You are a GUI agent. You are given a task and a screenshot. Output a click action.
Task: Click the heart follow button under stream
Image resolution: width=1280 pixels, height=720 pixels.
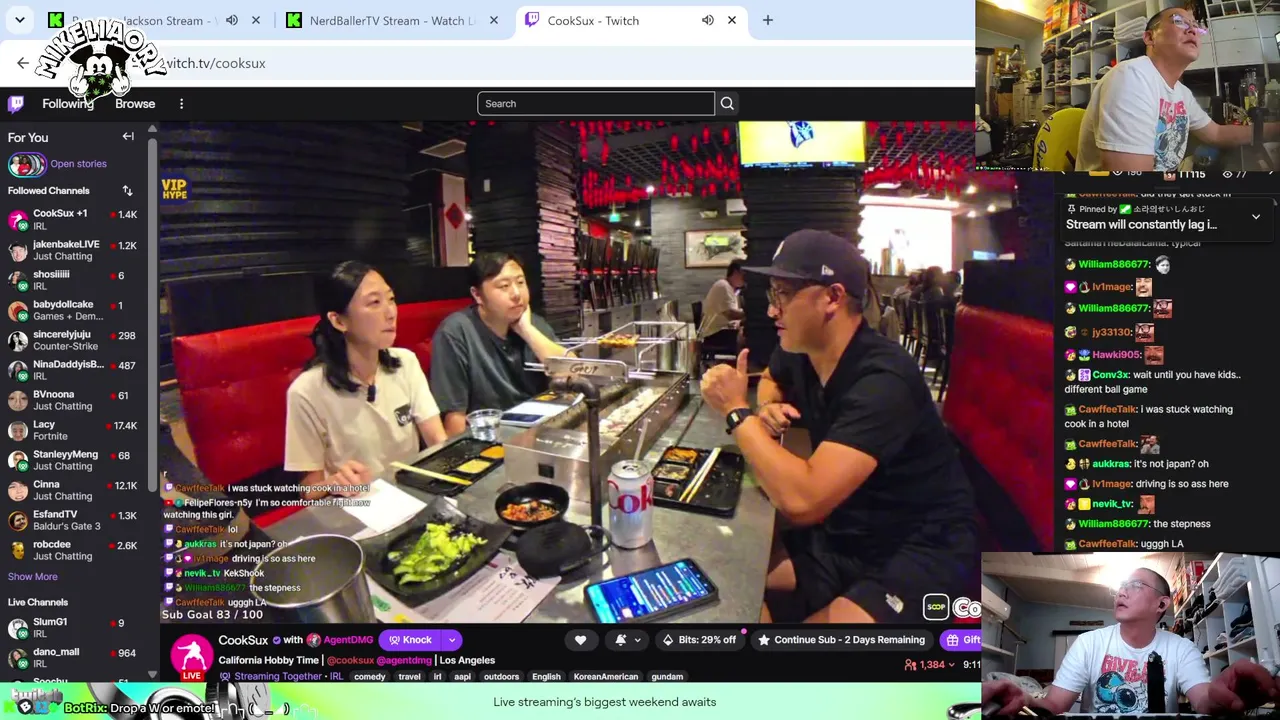point(580,640)
